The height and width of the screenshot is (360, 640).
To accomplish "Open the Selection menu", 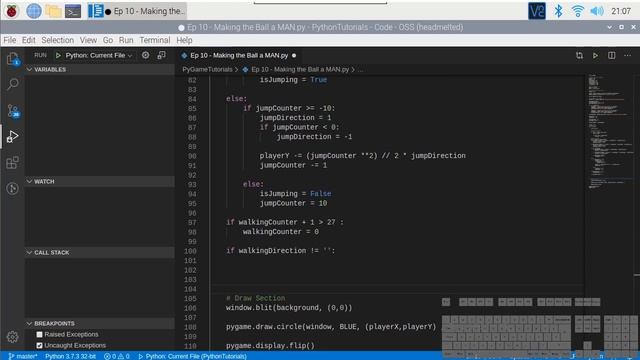I will [x=58, y=40].
